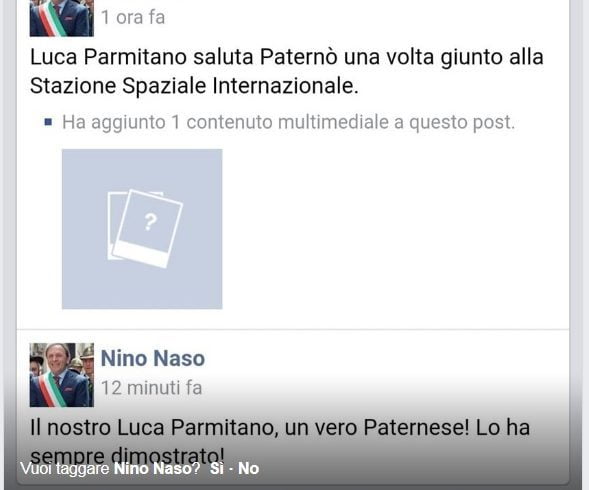Screen dimensions: 589x490
Task: Decline tagging by choosing "No"
Action: [249, 468]
